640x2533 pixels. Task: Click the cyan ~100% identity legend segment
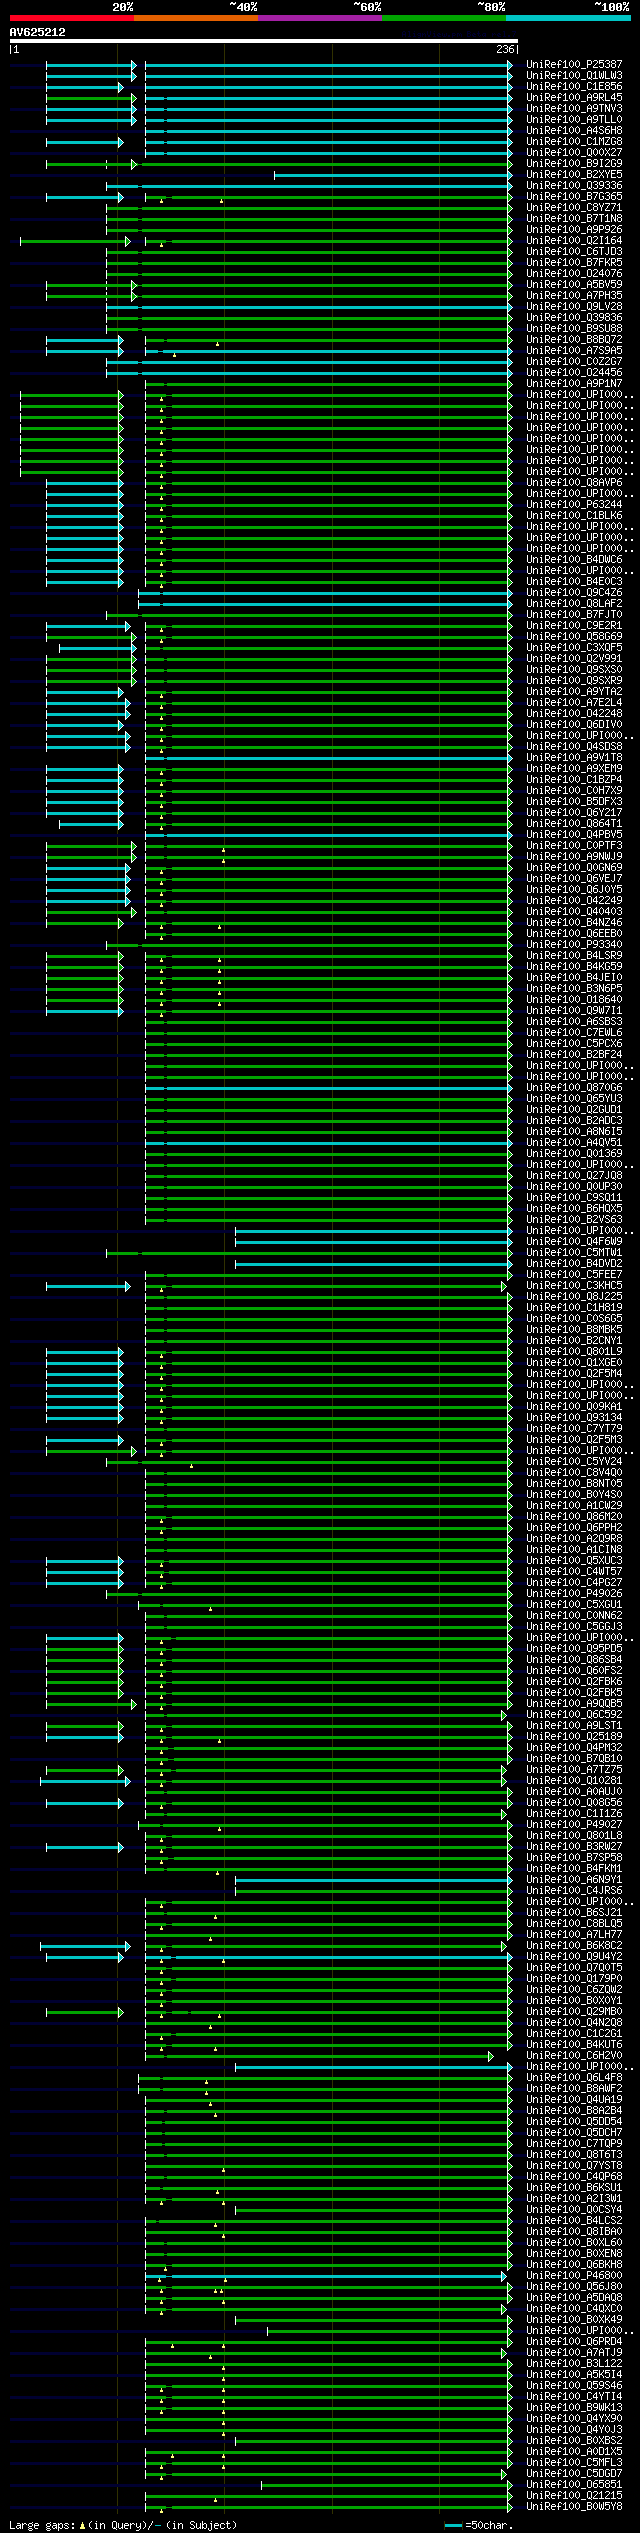[x=568, y=18]
